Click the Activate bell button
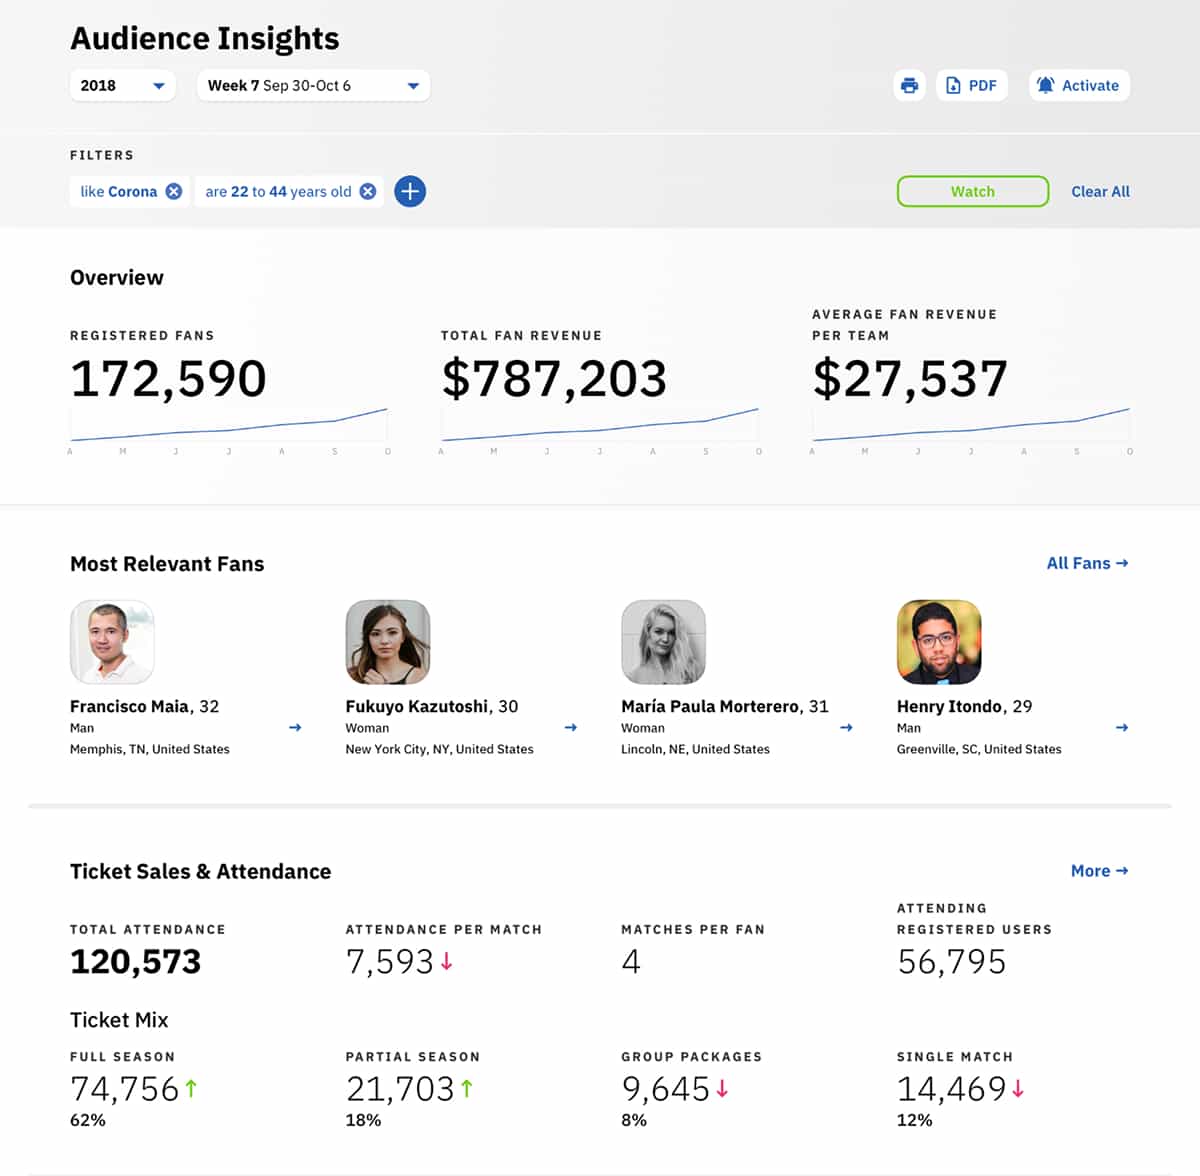This screenshot has width=1200, height=1176. [1079, 86]
